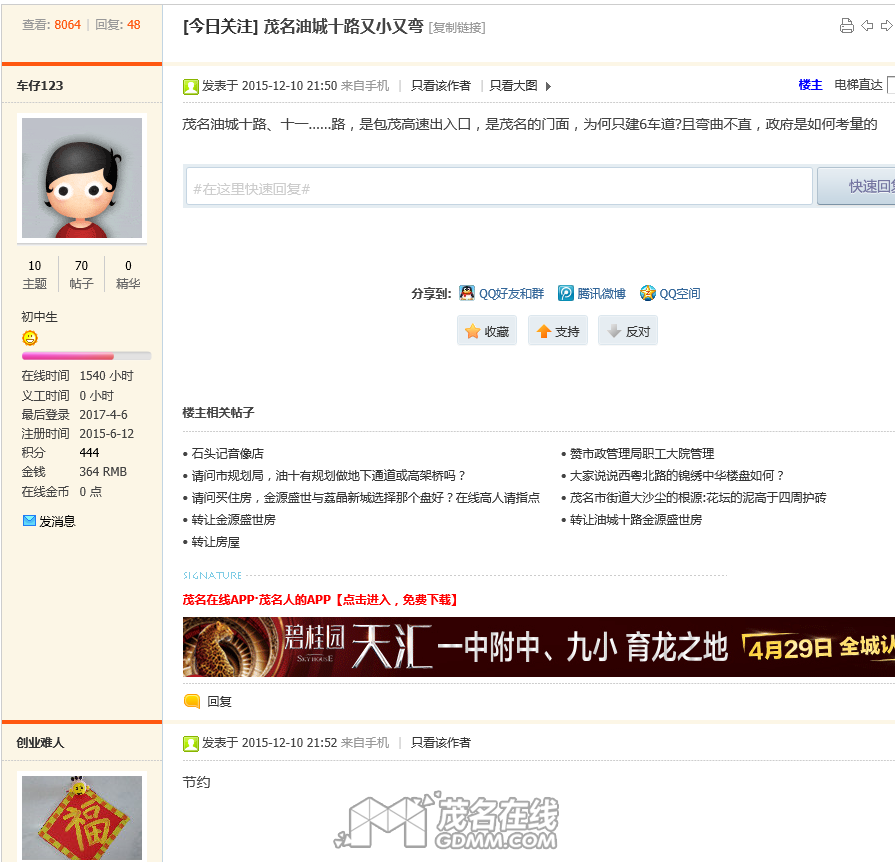Screen dimensions: 895x862
Task: Click the [今日关注] category tag
Action: 220,26
